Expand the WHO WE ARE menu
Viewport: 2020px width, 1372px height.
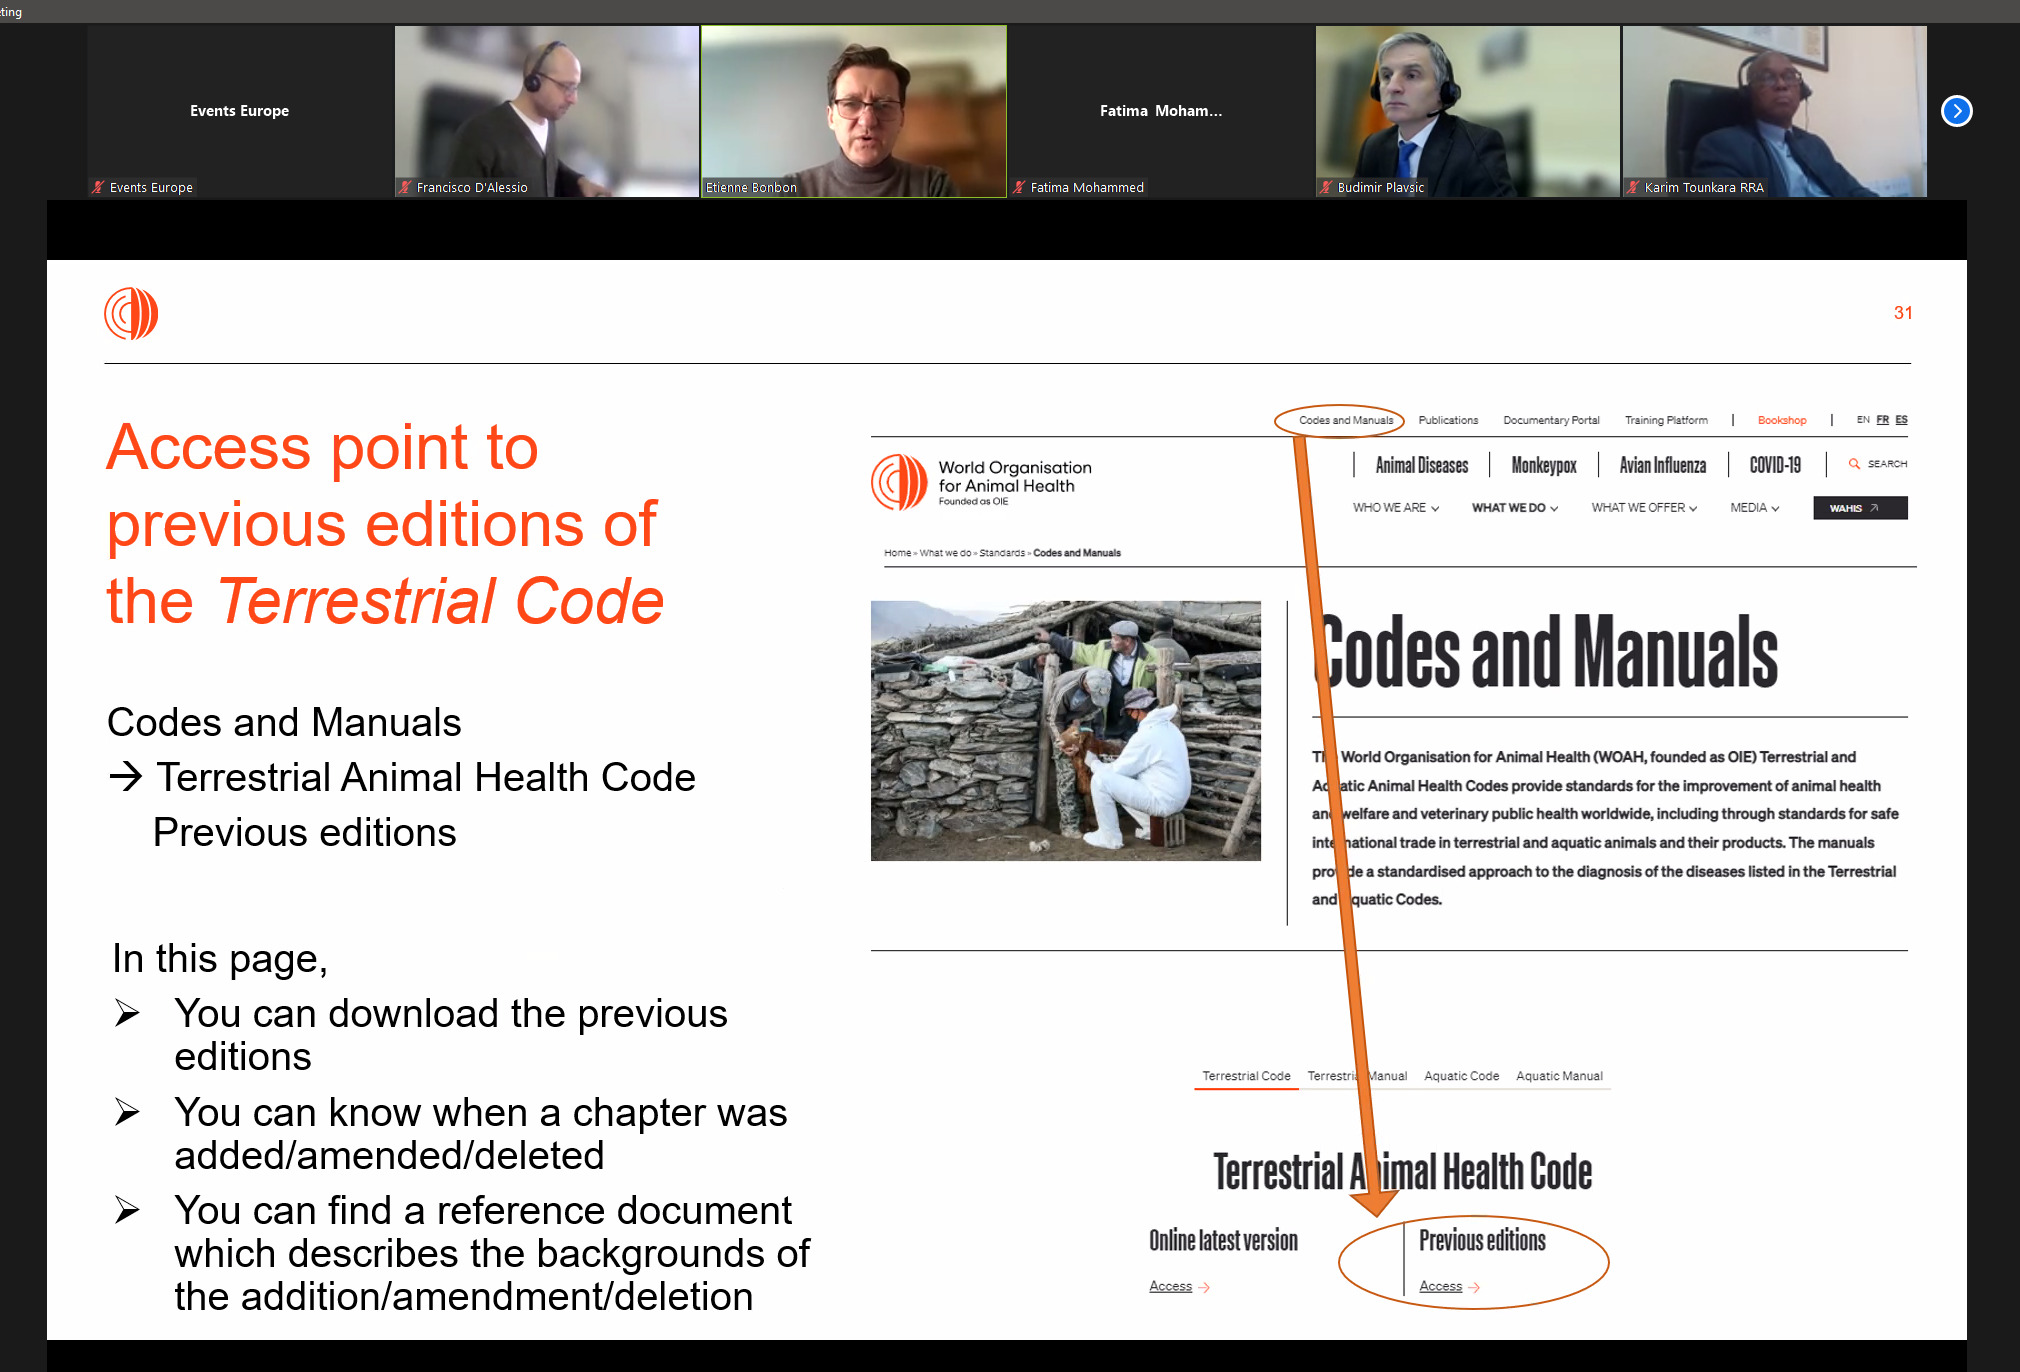point(1395,508)
